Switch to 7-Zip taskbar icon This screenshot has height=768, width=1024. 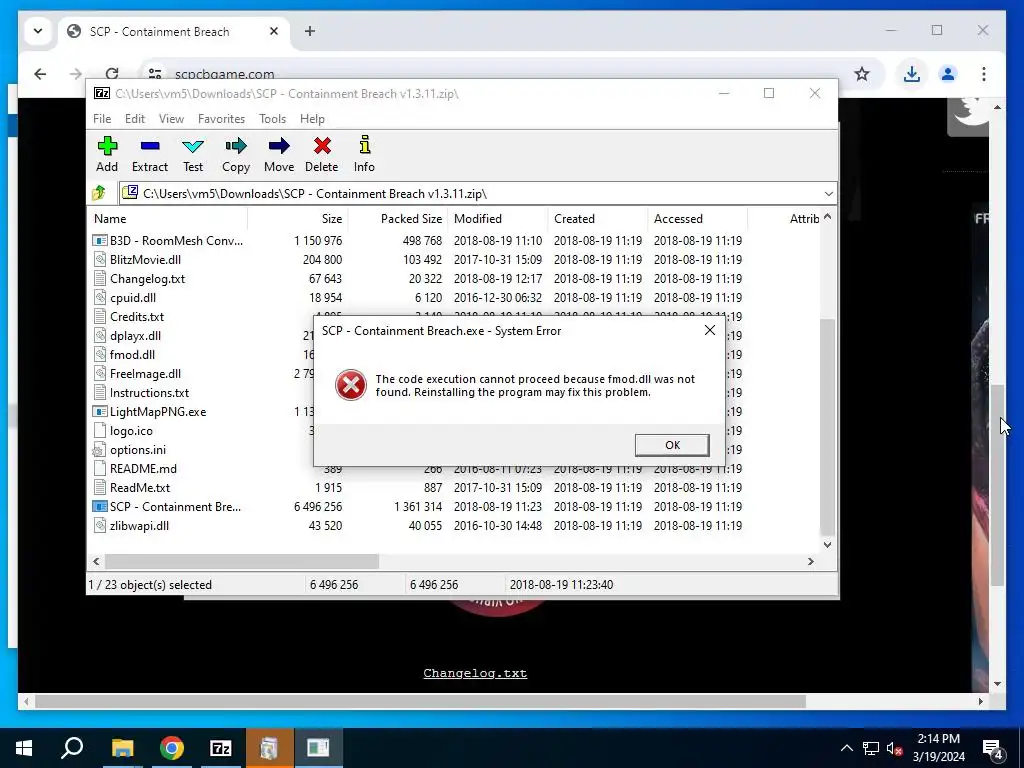(221, 748)
